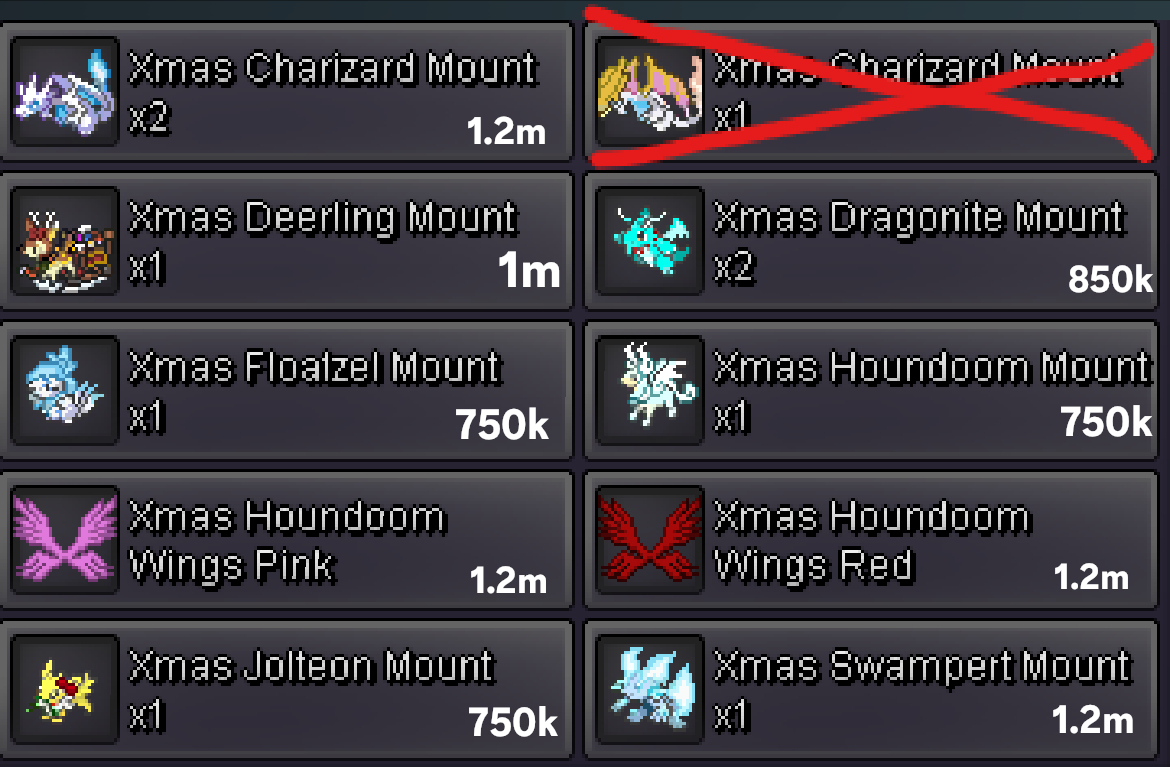Choose the white Xmas Houndoom Mount icon
The width and height of the screenshot is (1170, 767).
tap(650, 389)
